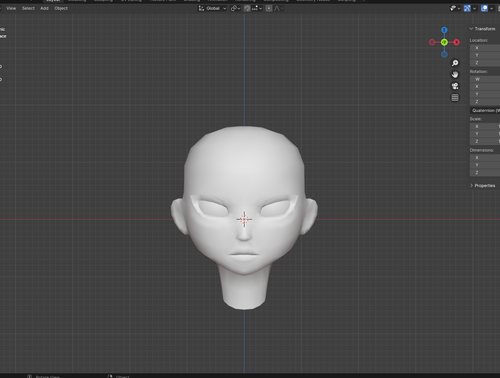Click the red X axis on the navigation gizmo
The image size is (500, 378).
456,42
